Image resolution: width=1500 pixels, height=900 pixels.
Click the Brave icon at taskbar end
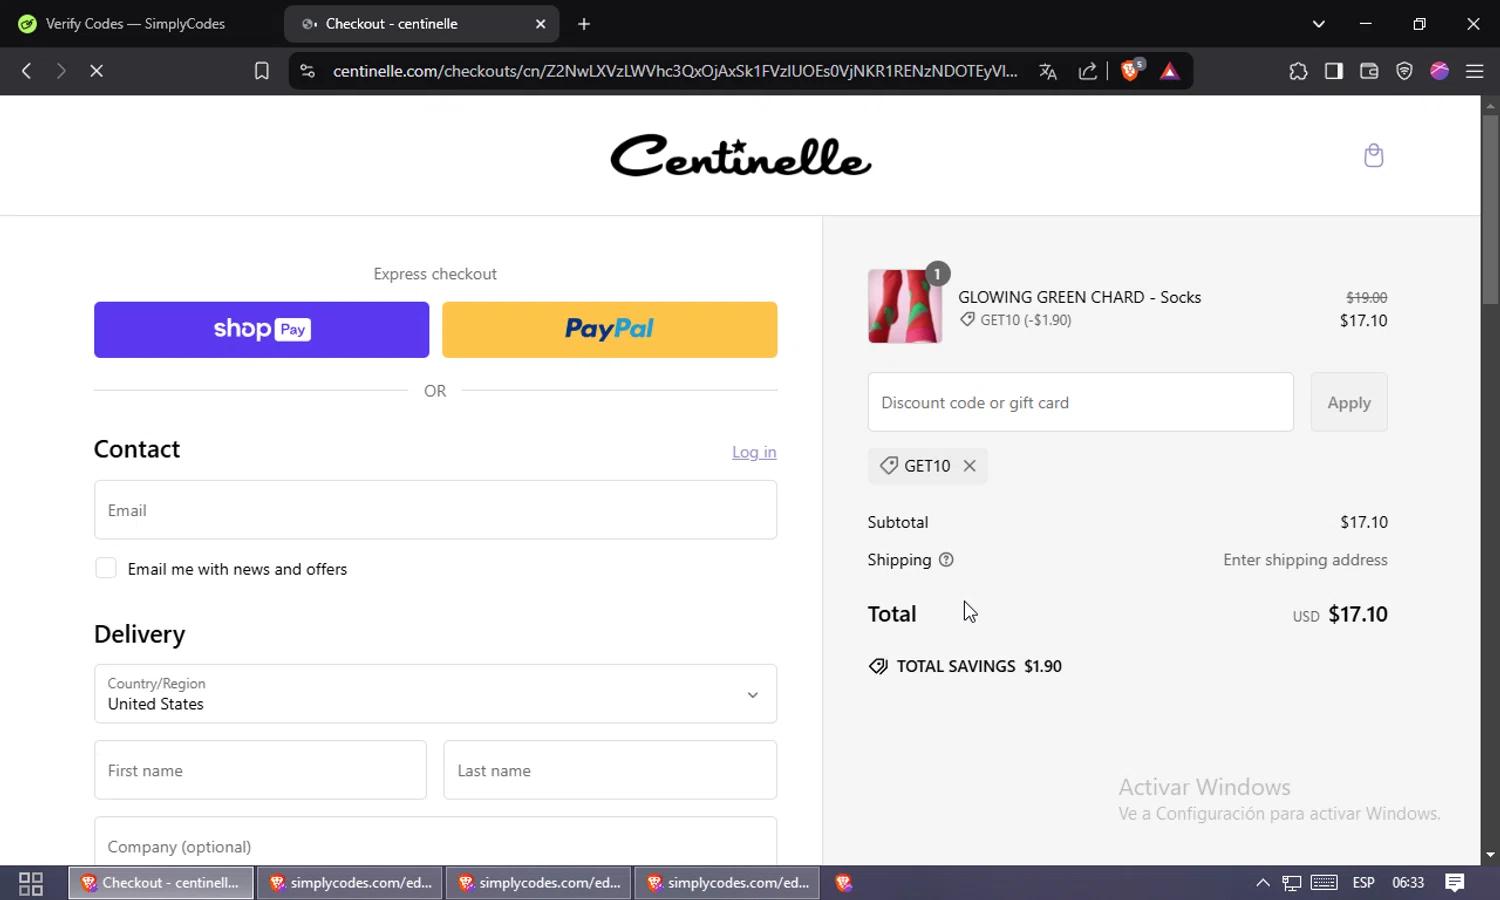tap(844, 883)
